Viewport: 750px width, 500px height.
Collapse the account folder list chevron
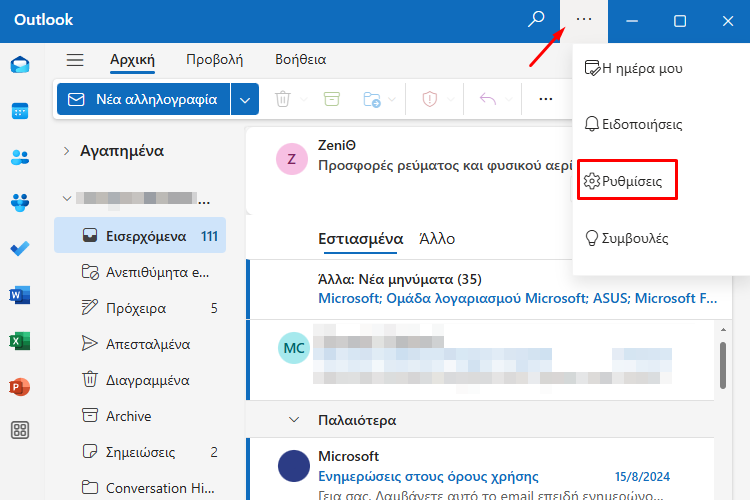click(x=66, y=198)
